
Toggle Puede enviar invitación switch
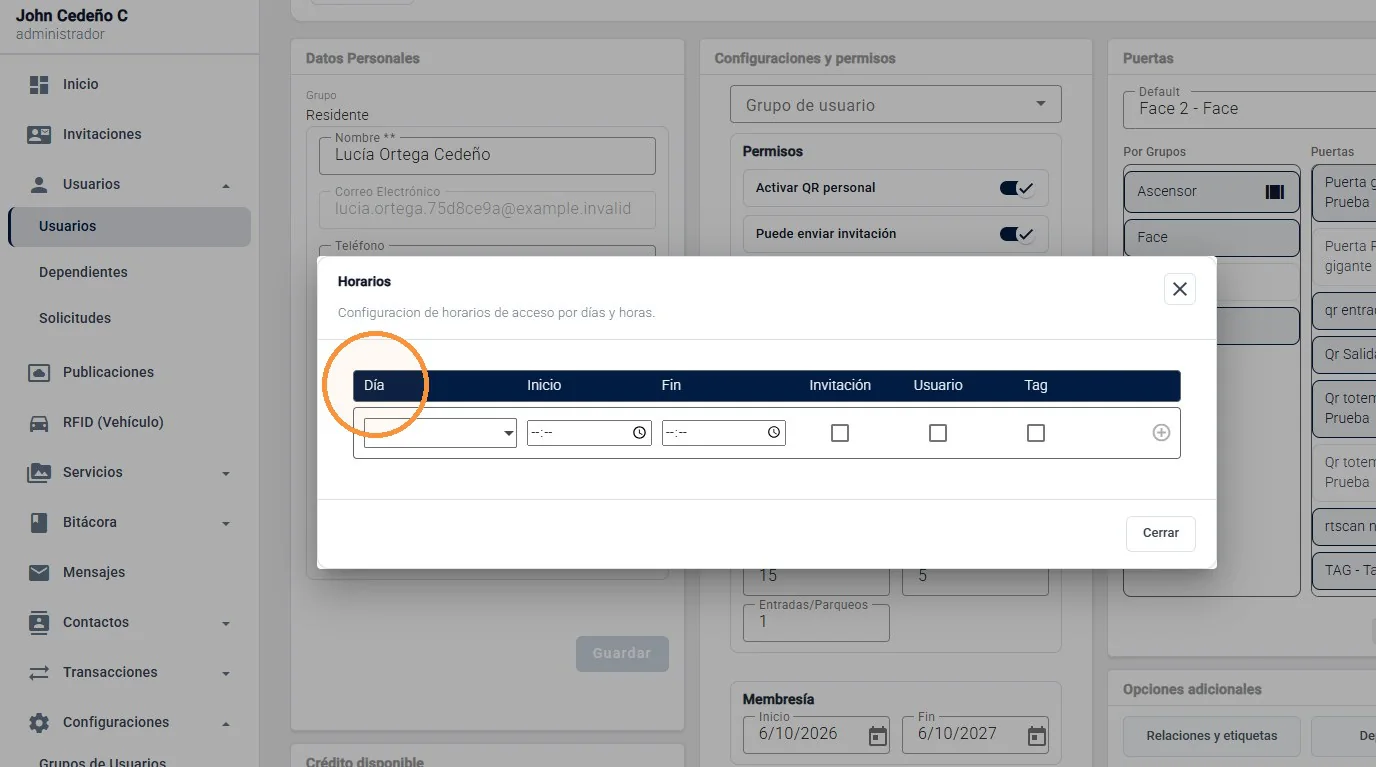1017,234
